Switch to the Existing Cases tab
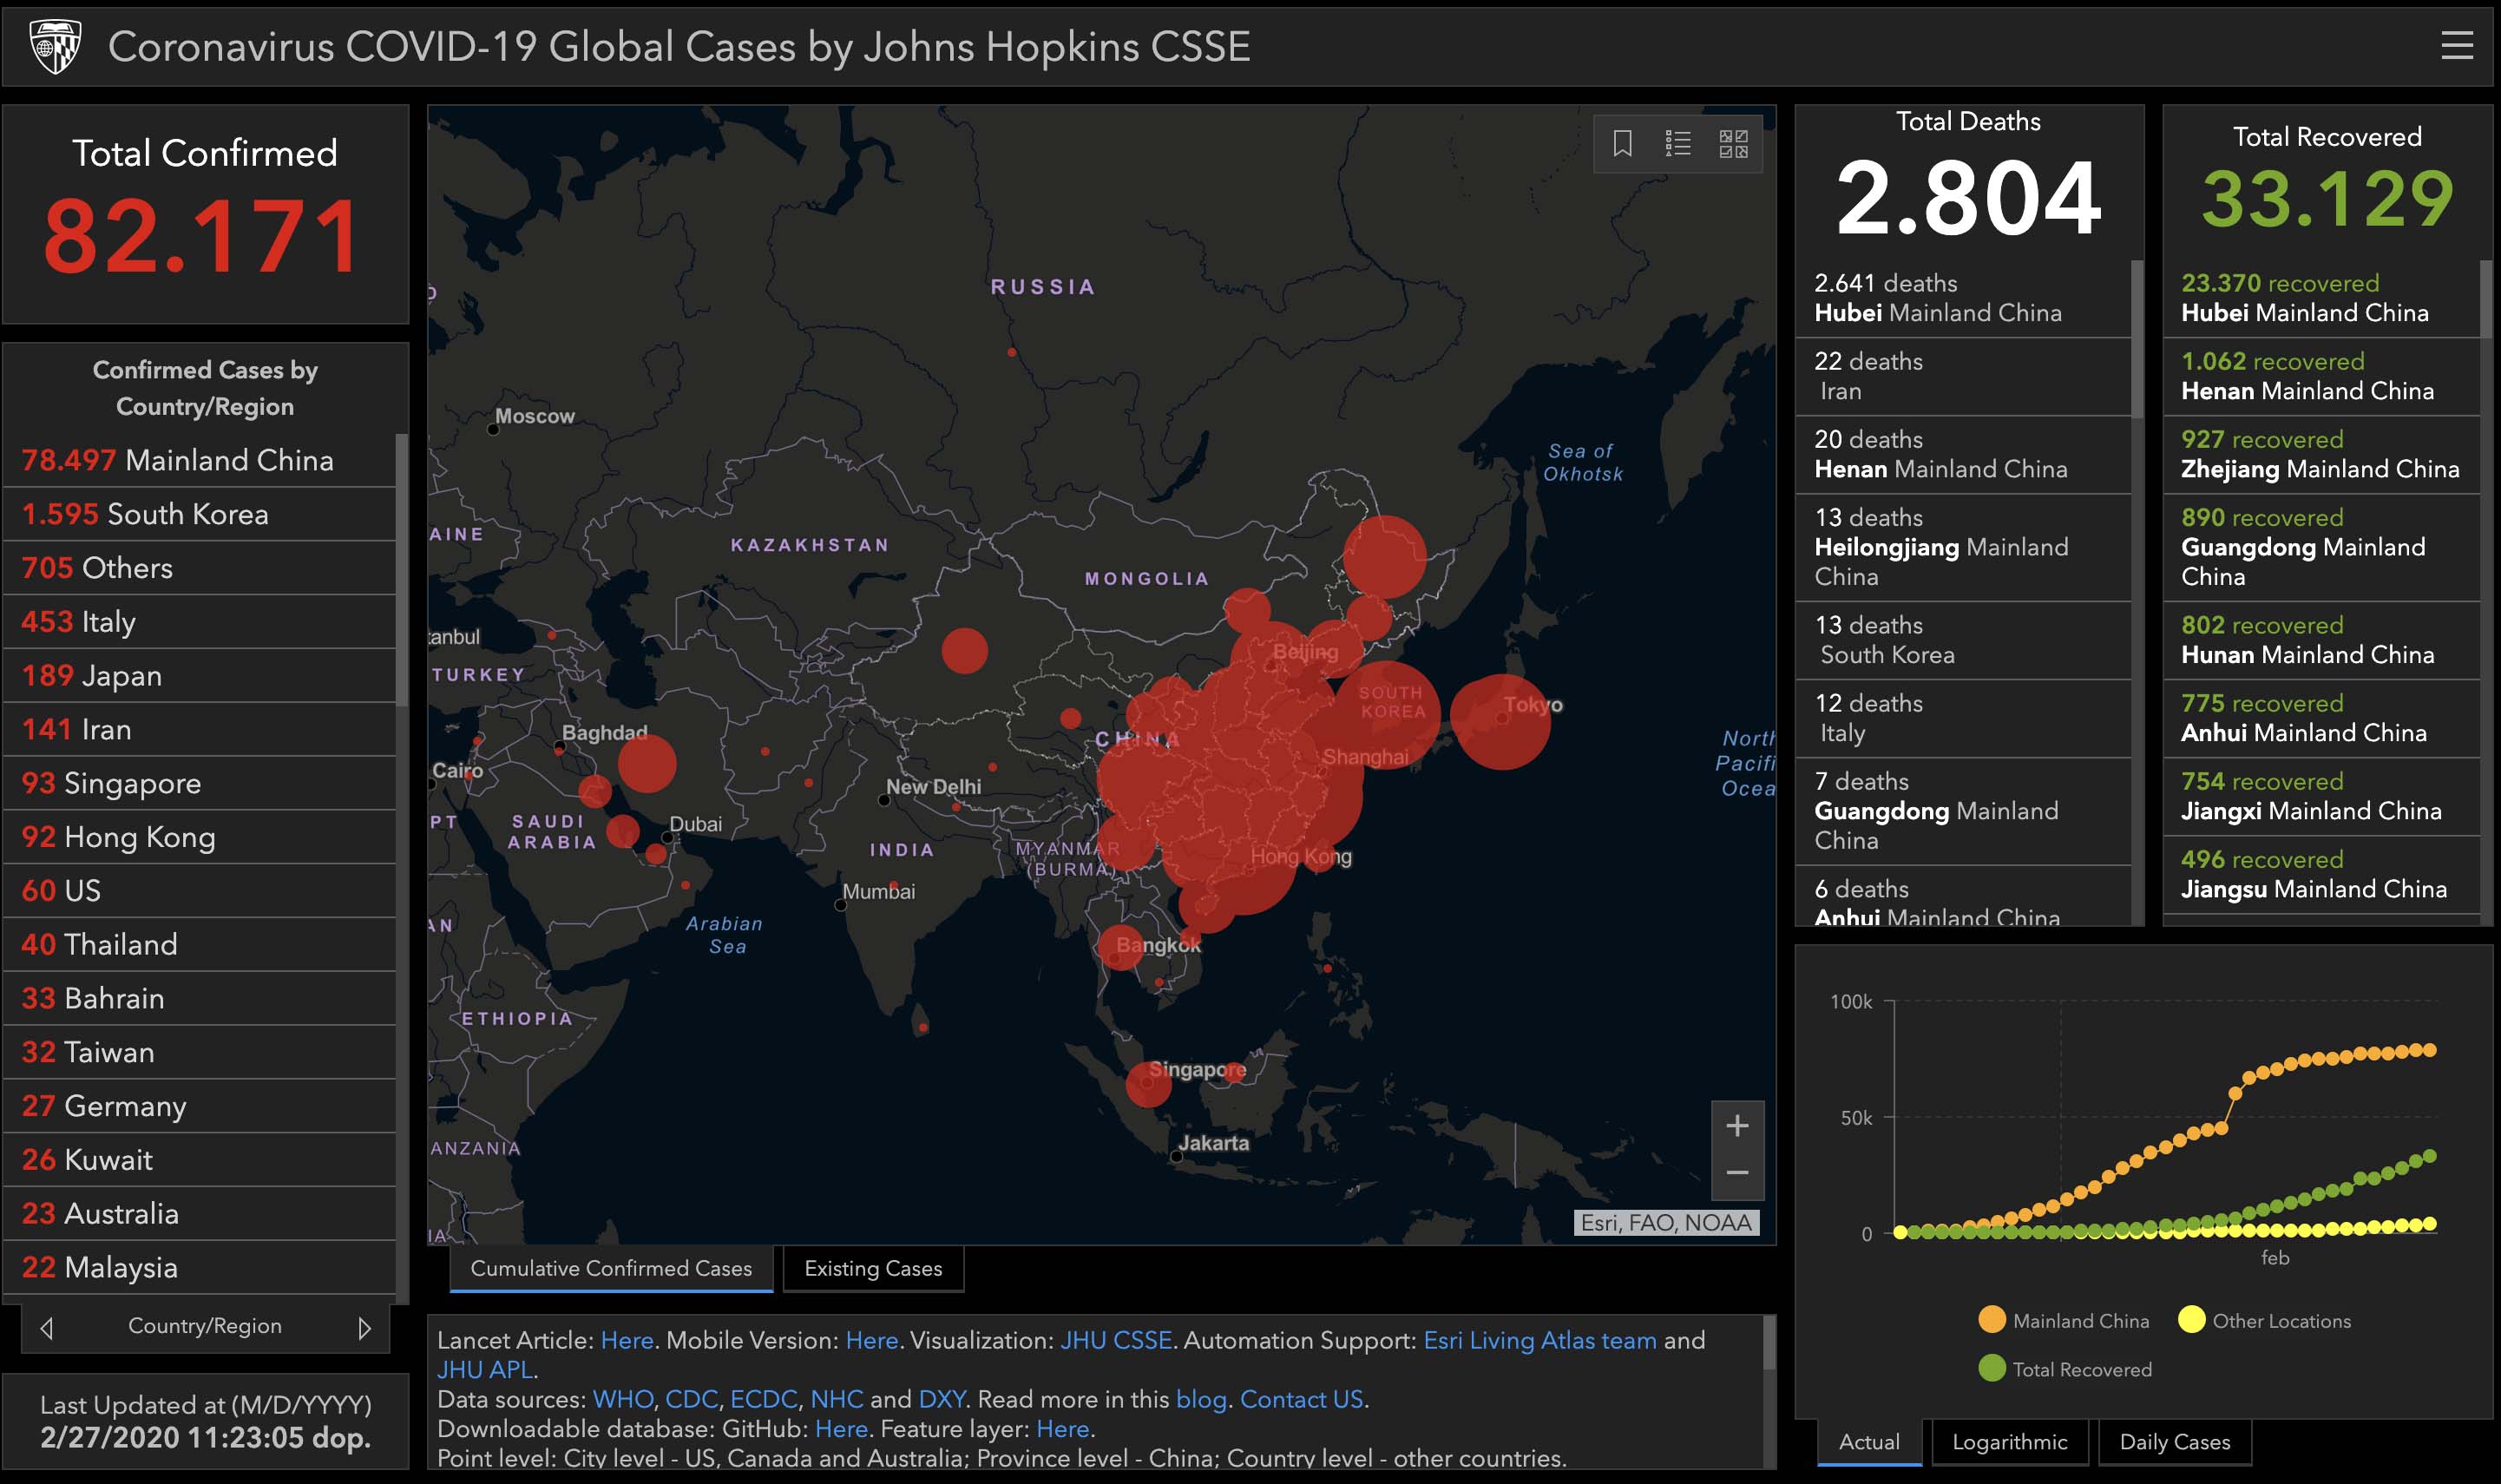 (873, 1268)
